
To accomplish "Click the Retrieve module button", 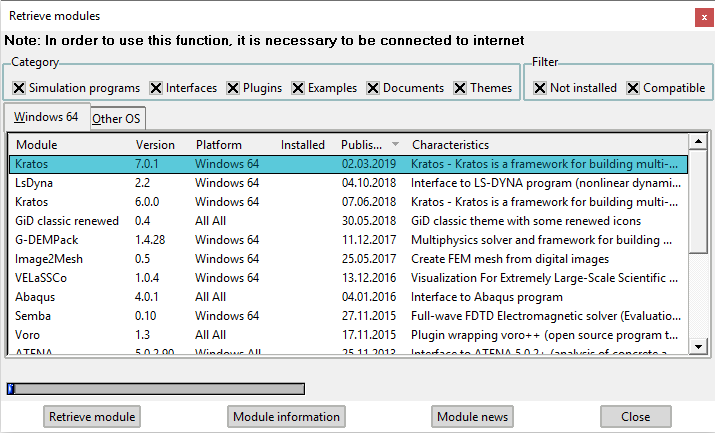I will point(92,417).
